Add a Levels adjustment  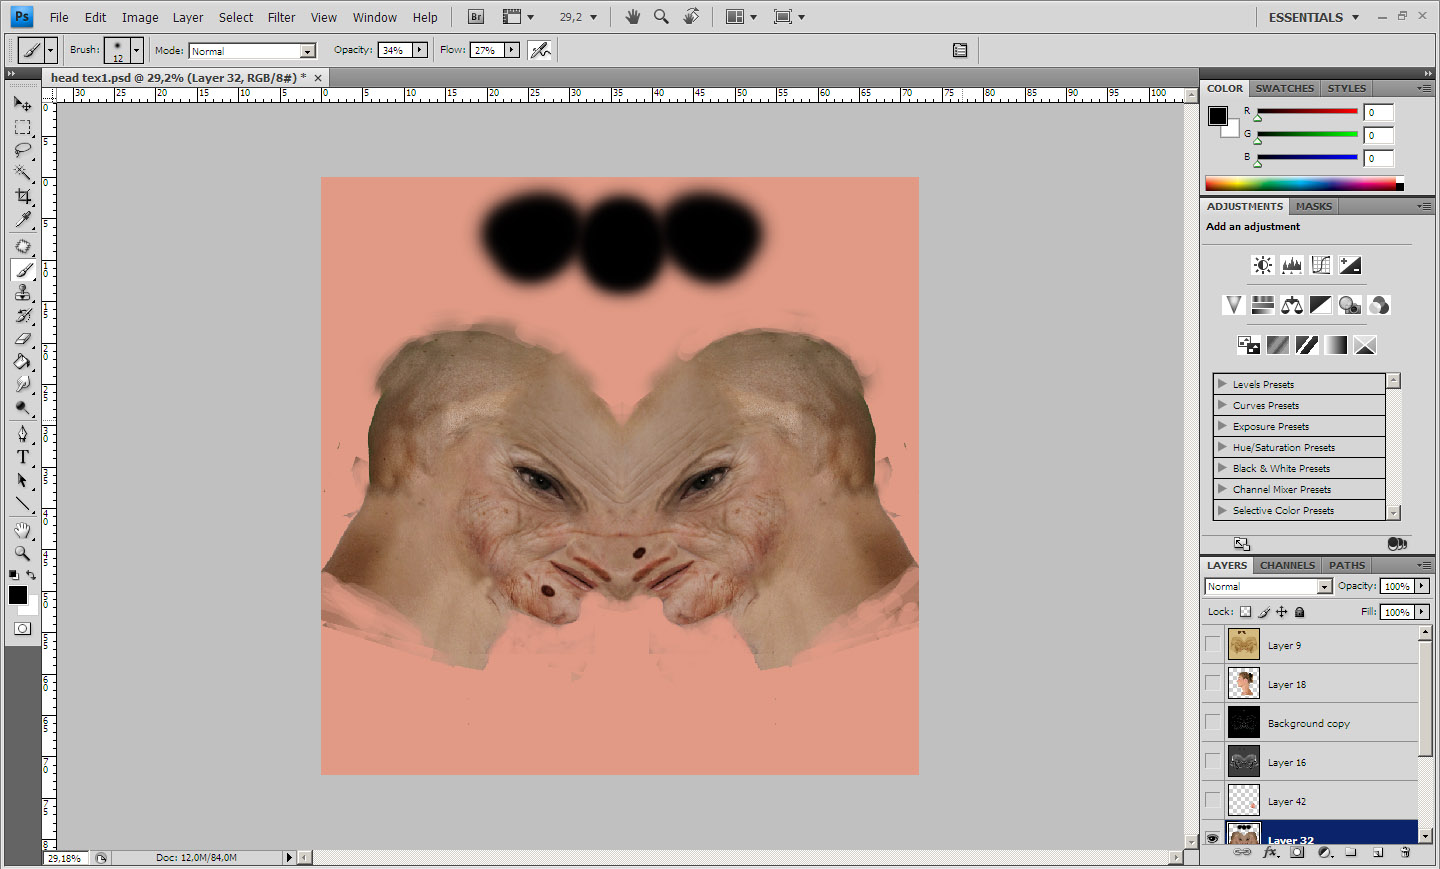(1292, 265)
